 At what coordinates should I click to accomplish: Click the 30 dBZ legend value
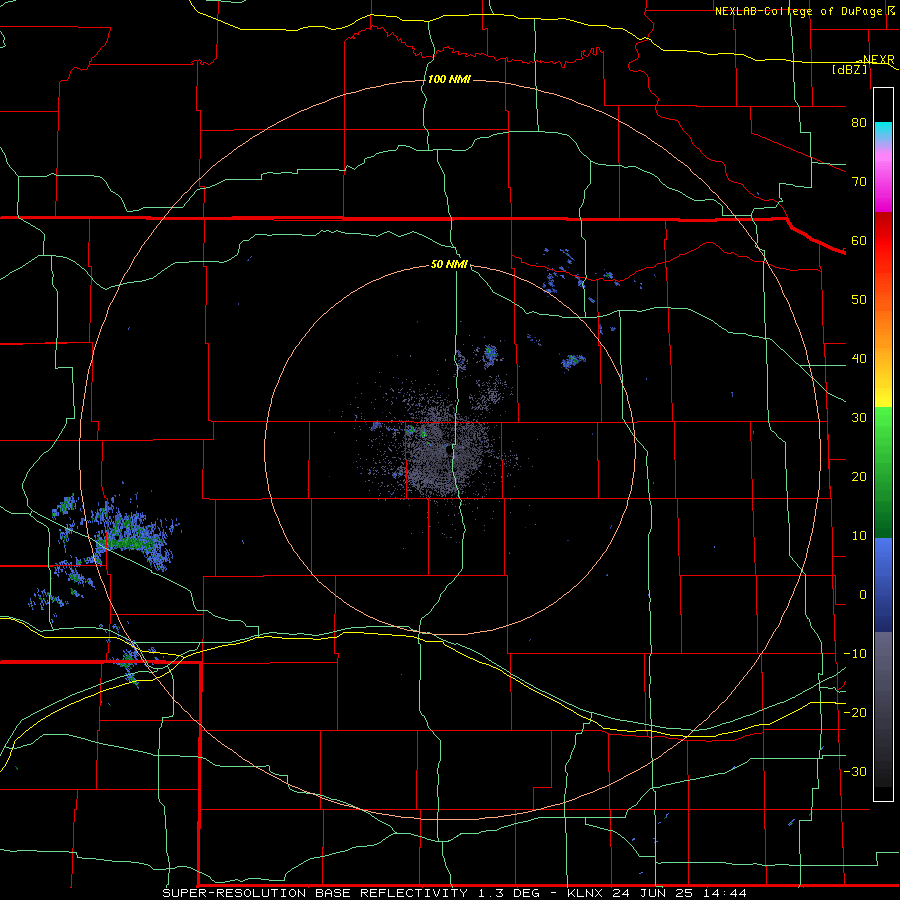(x=859, y=418)
